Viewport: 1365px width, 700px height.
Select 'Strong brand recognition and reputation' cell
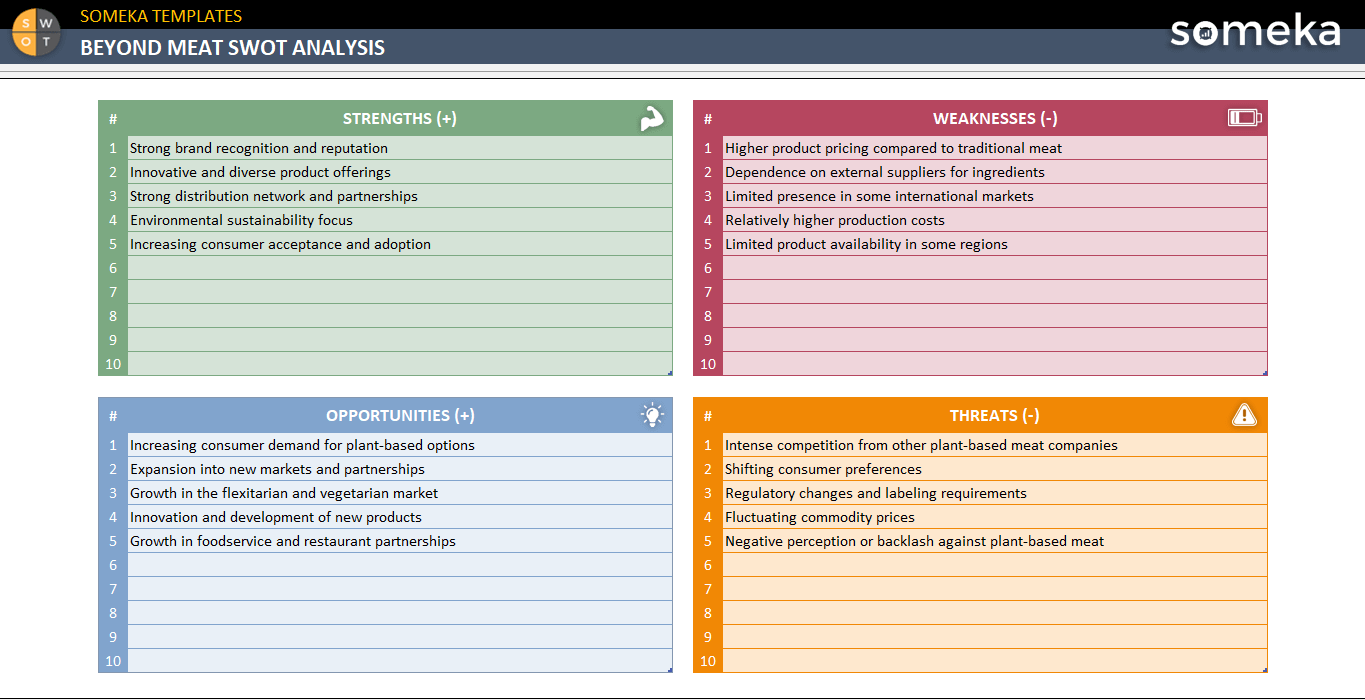400,148
